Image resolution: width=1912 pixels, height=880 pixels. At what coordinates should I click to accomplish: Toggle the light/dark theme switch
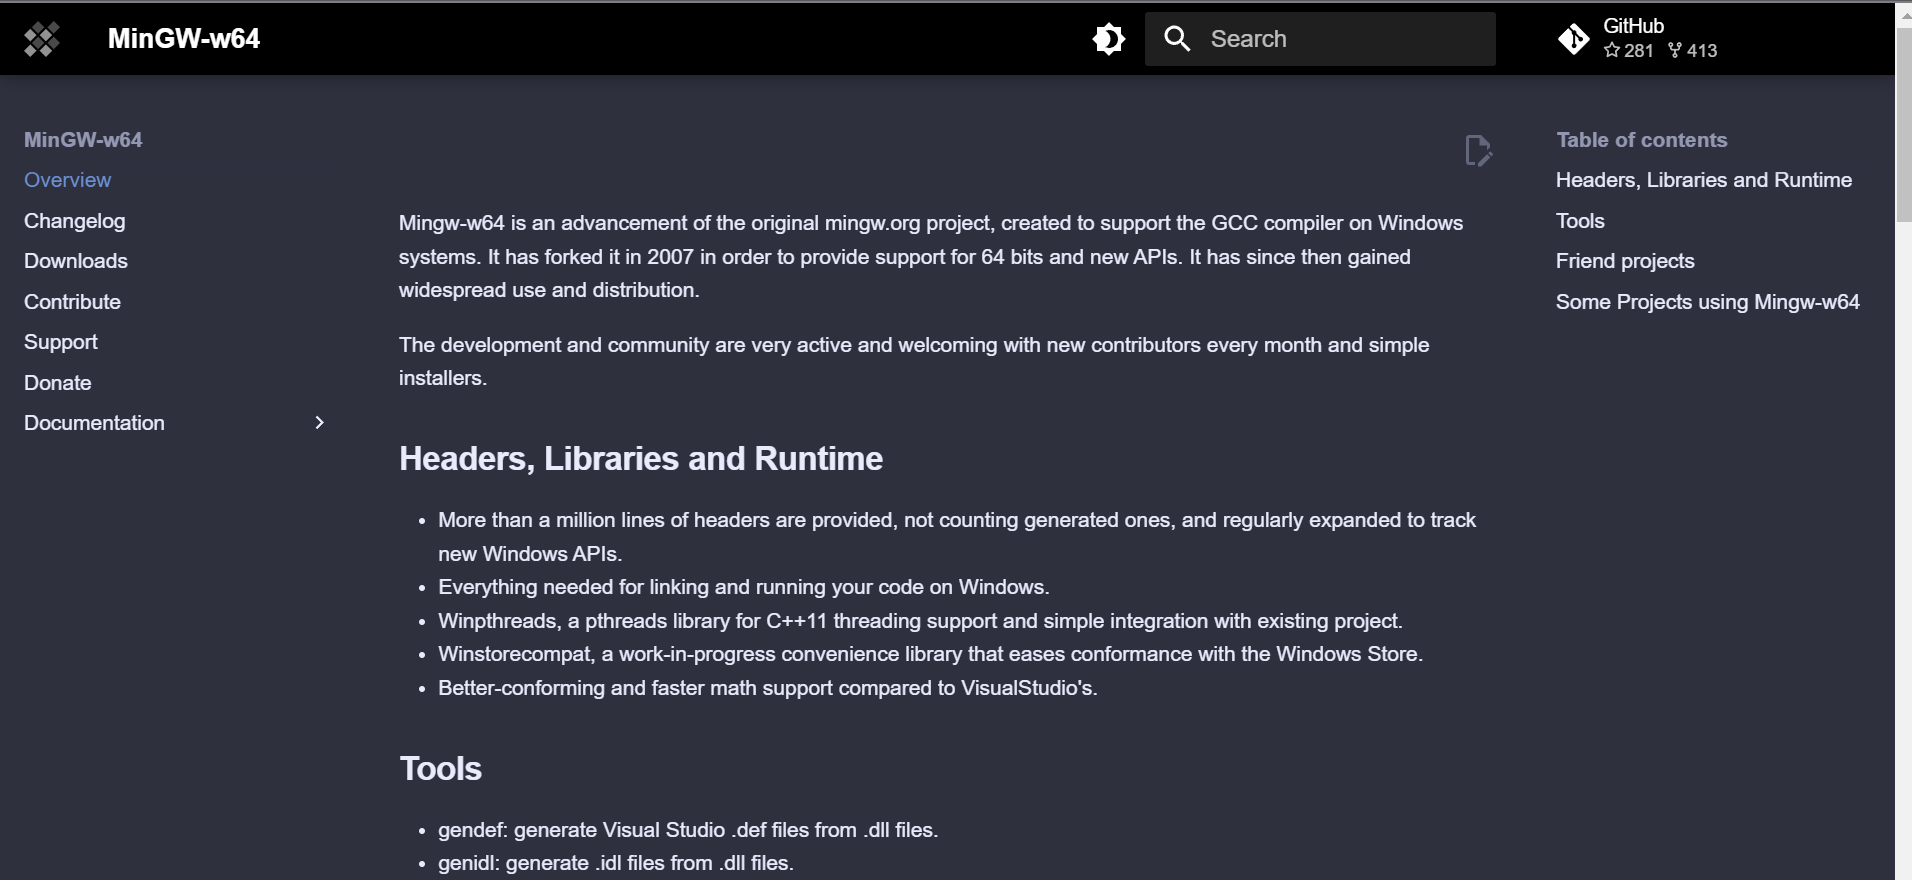tap(1108, 39)
